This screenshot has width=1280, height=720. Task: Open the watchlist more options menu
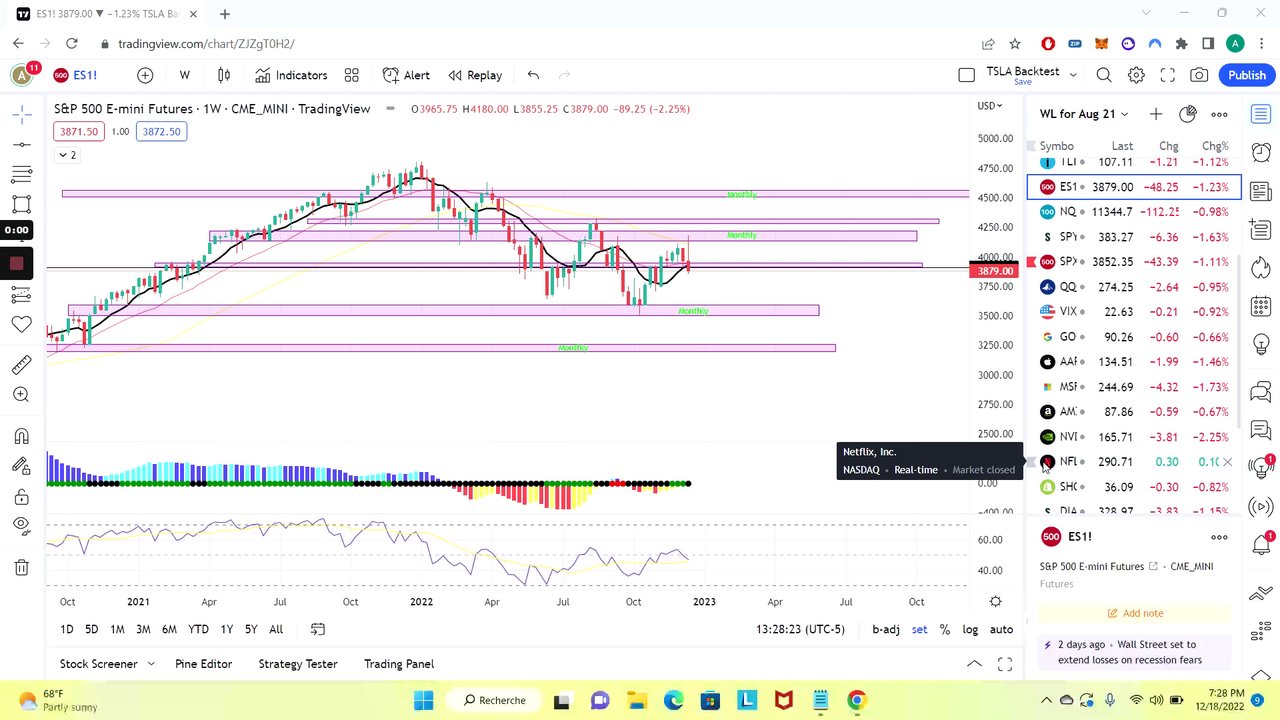tap(1219, 114)
